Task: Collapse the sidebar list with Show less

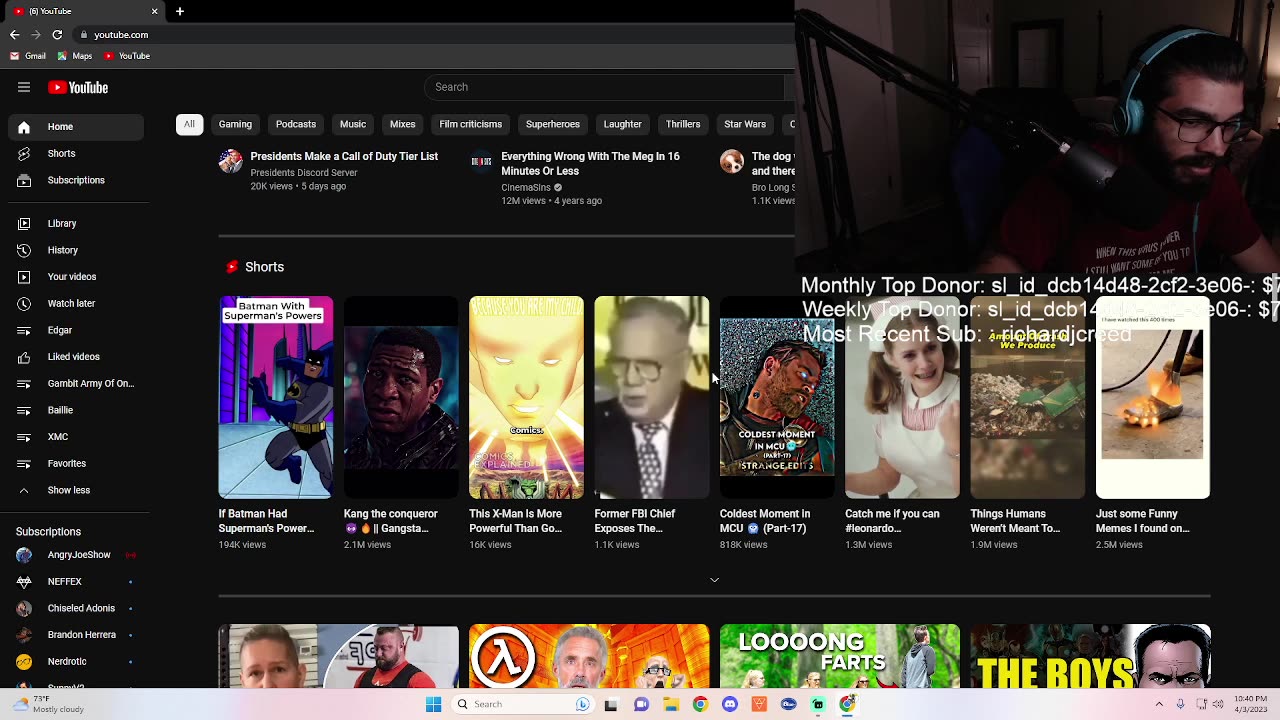Action: pos(75,490)
